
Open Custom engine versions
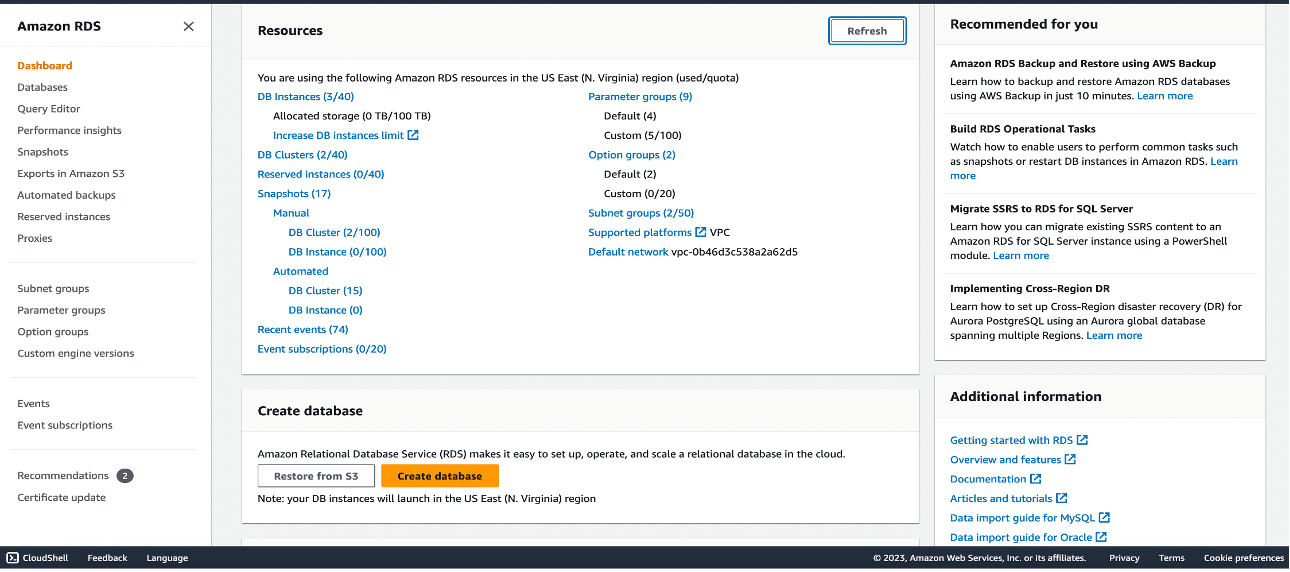tap(76, 354)
